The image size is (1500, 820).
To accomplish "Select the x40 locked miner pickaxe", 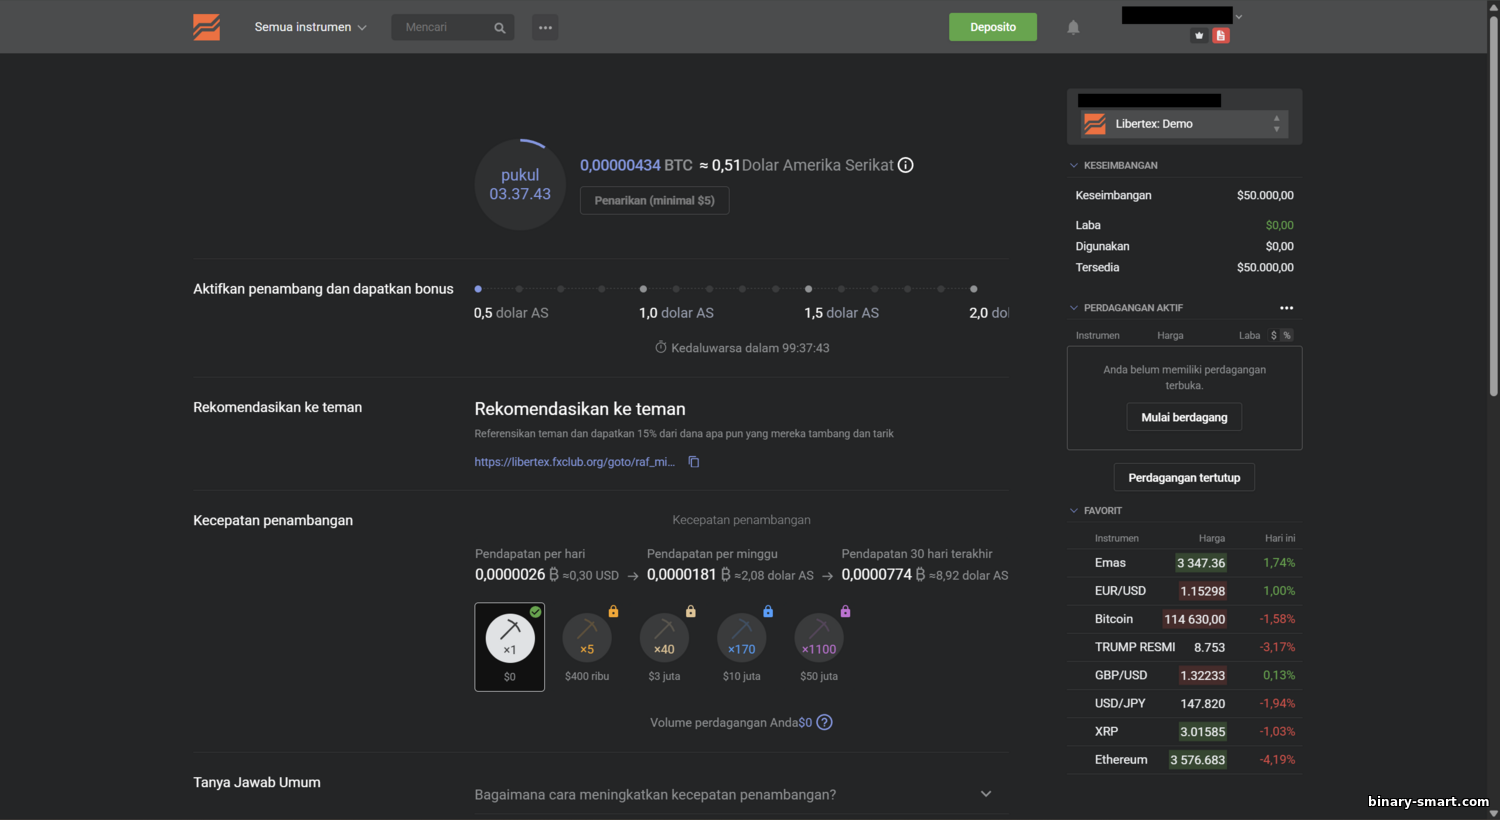I will pos(664,638).
